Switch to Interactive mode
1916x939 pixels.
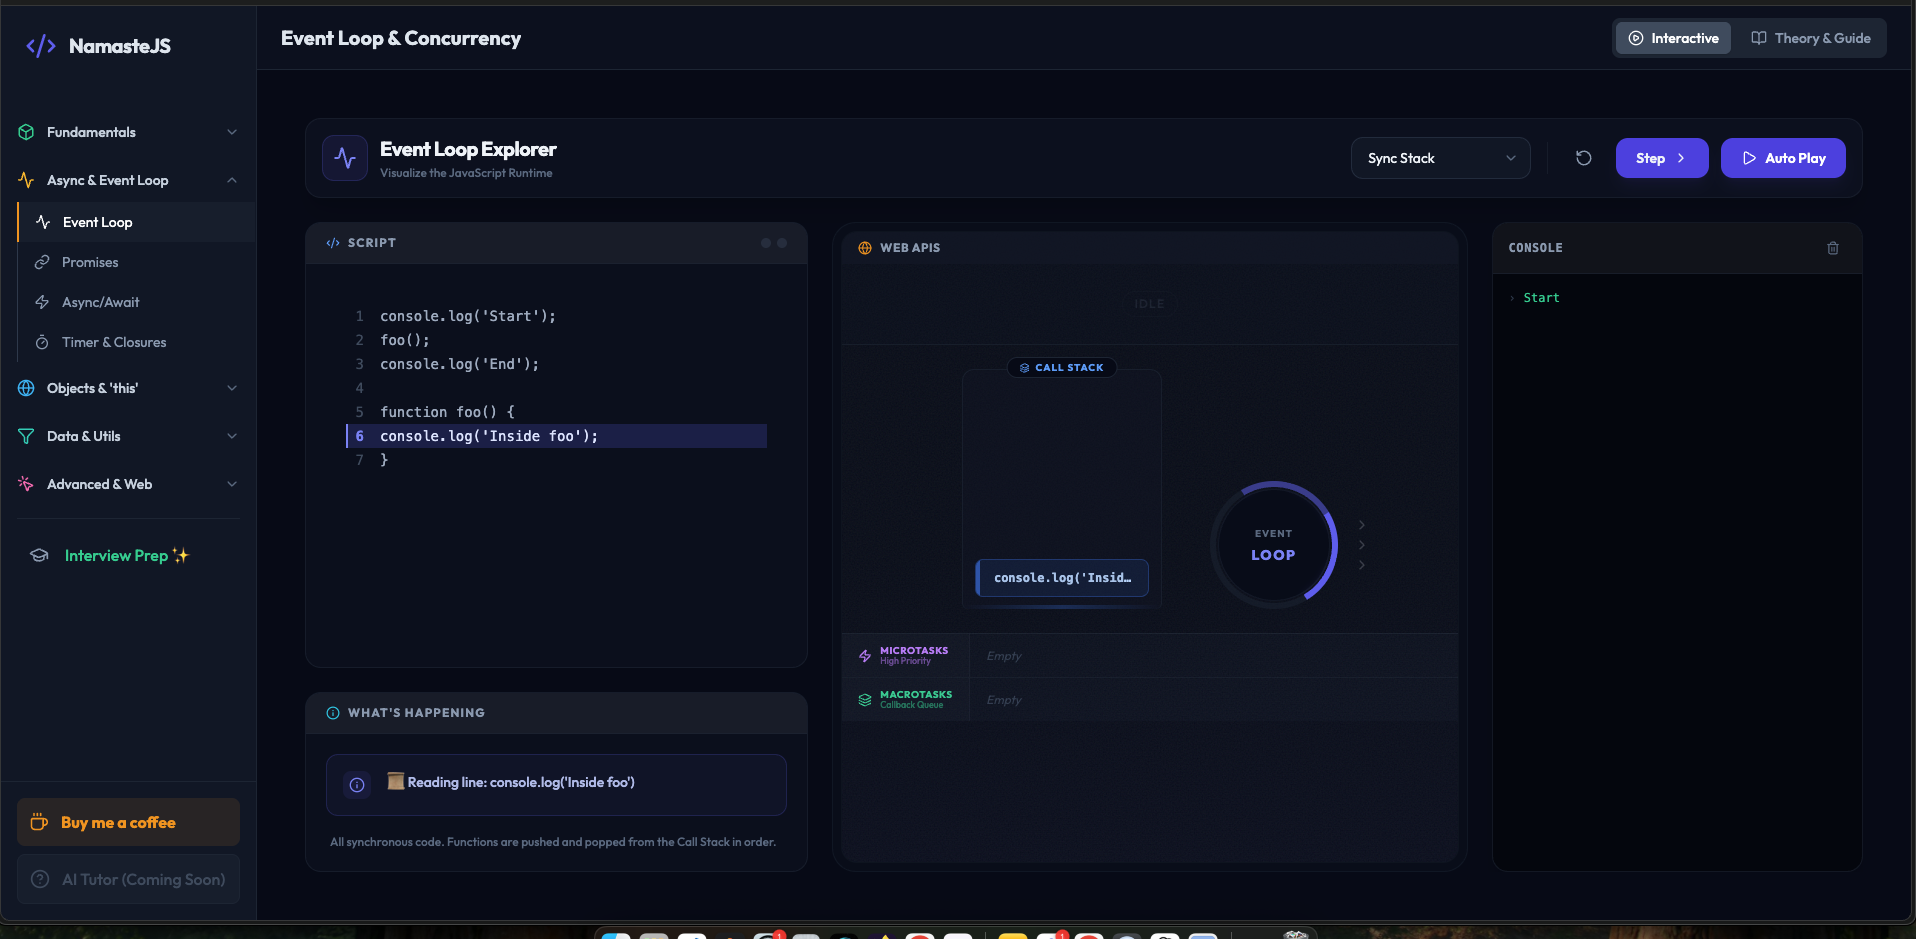point(1673,38)
